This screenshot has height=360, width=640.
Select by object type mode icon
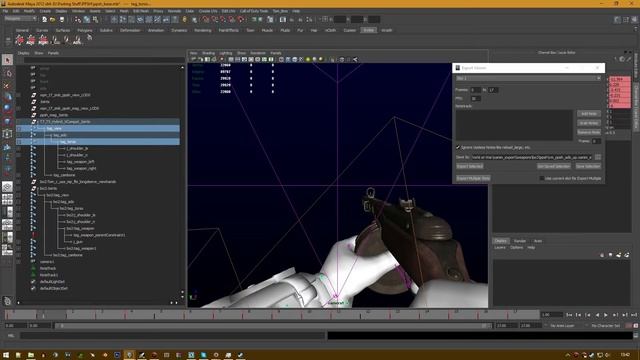[87, 19]
